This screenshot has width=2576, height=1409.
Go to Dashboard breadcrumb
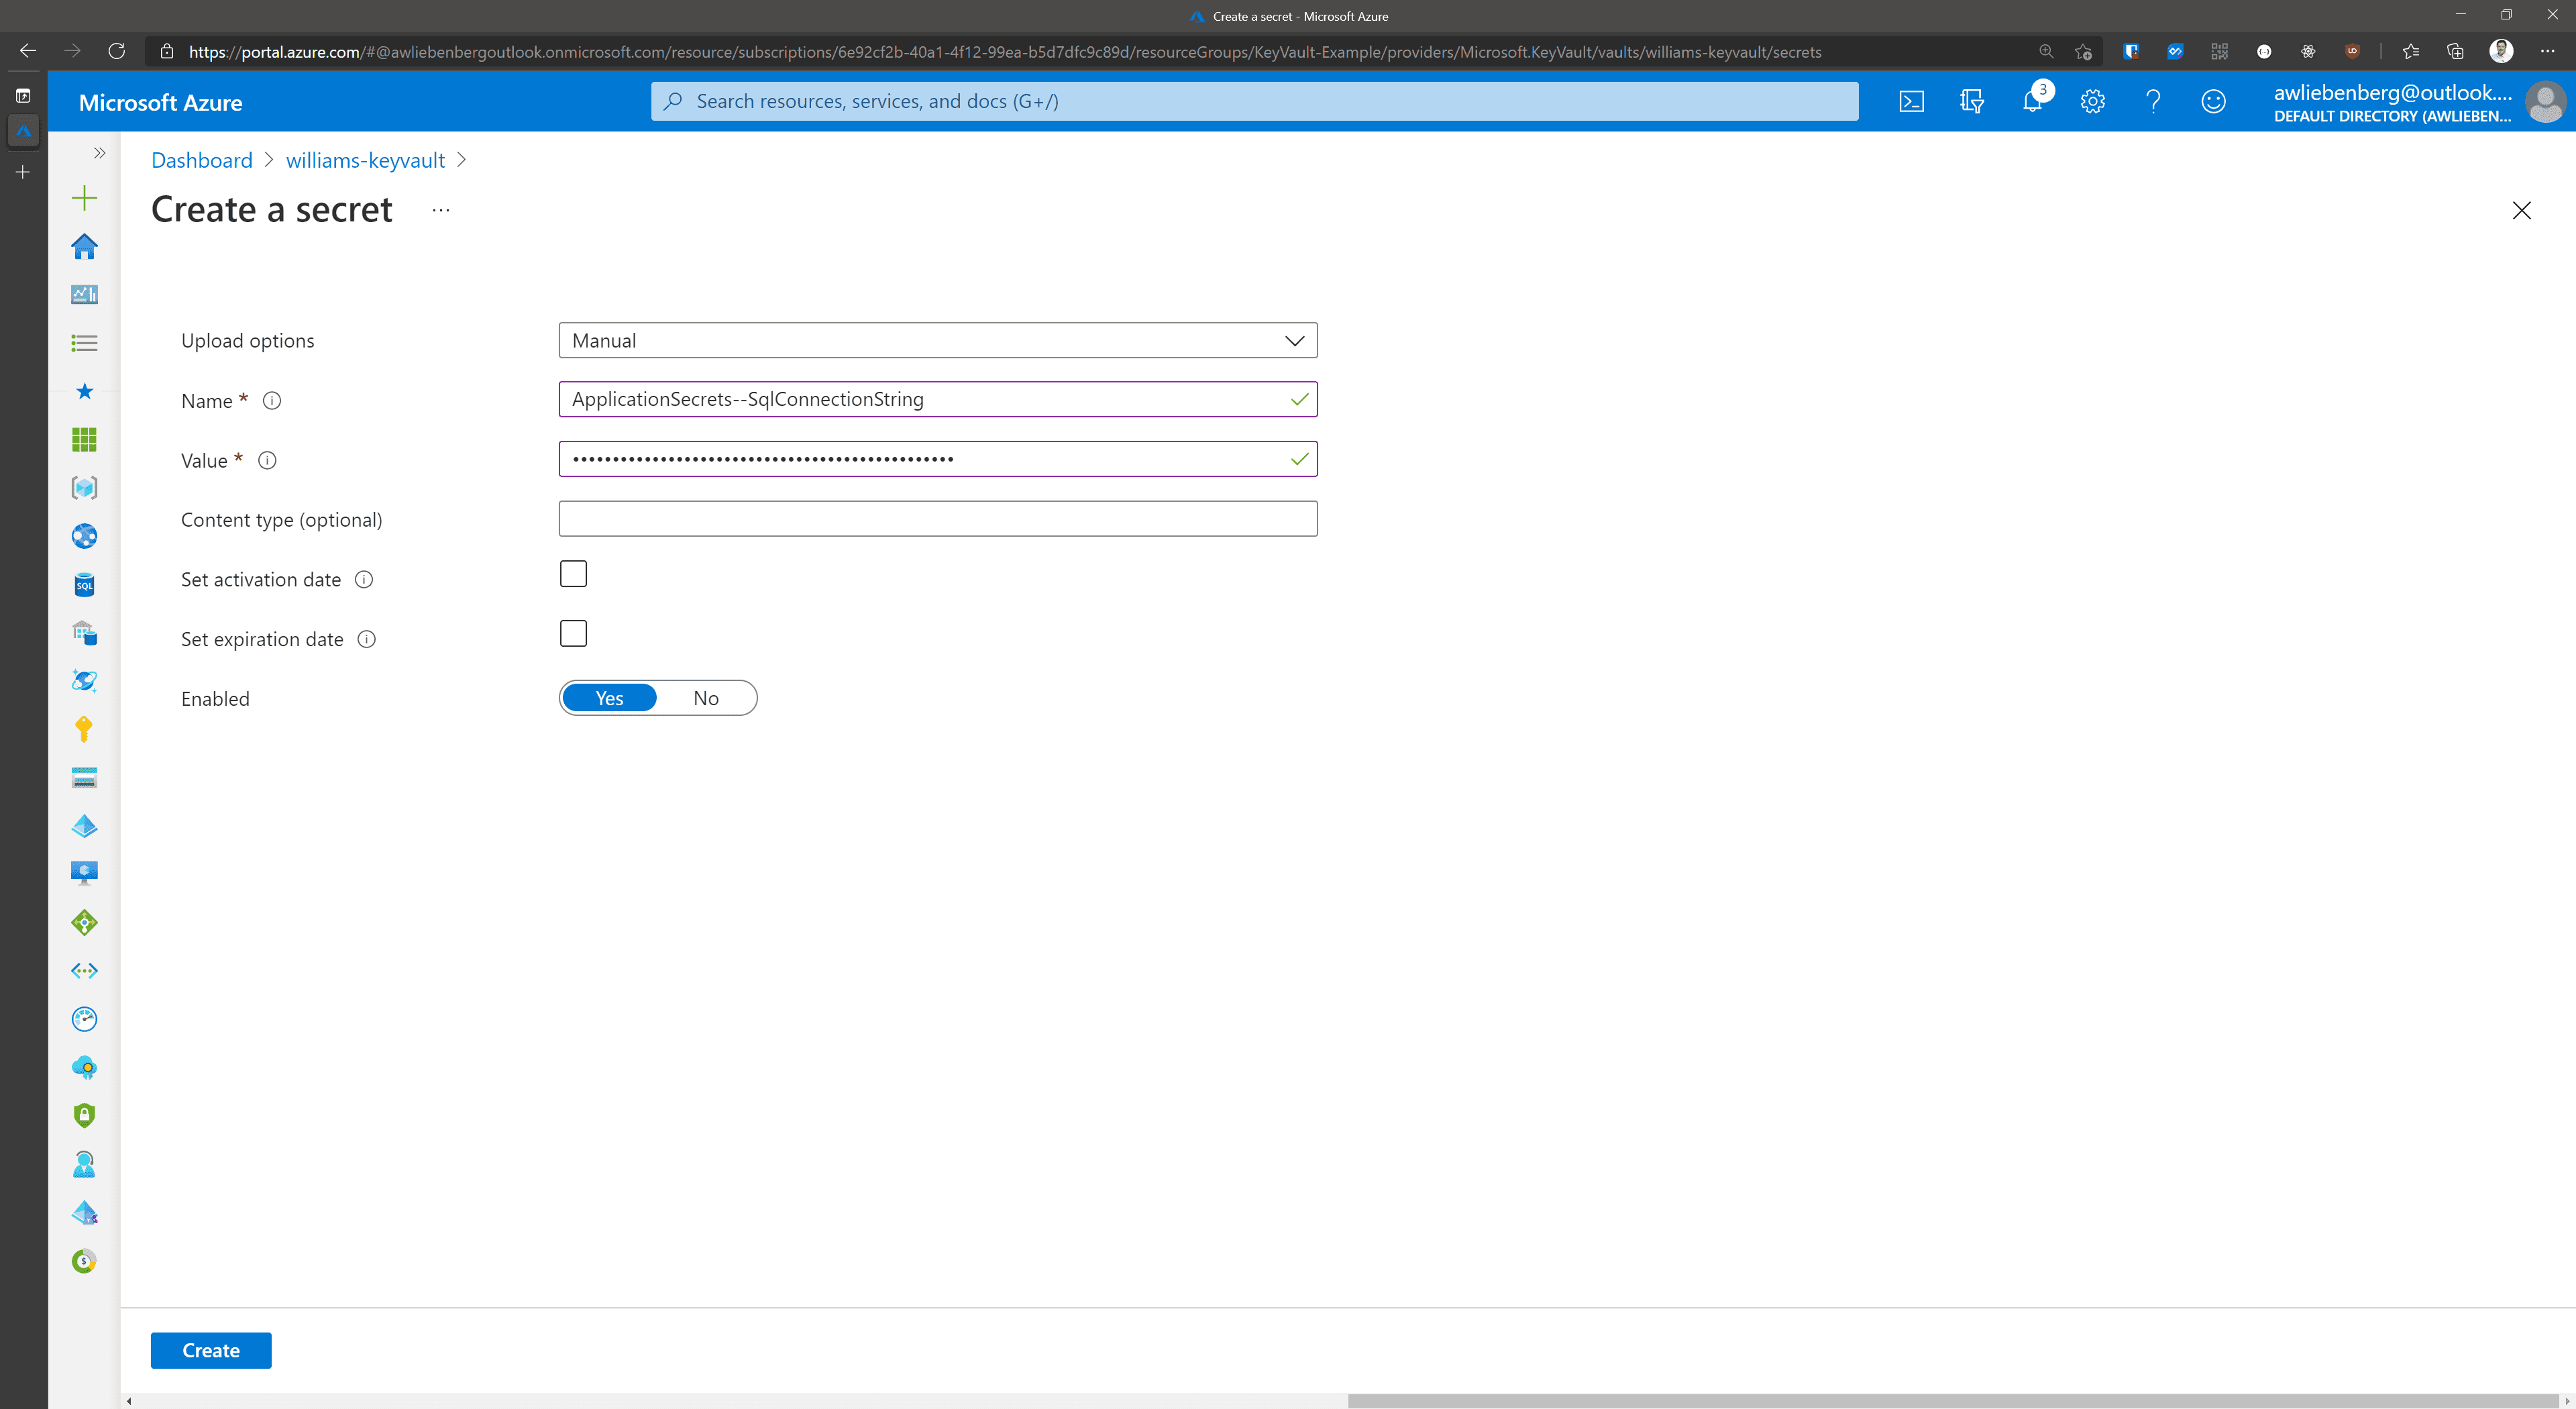(x=202, y=160)
